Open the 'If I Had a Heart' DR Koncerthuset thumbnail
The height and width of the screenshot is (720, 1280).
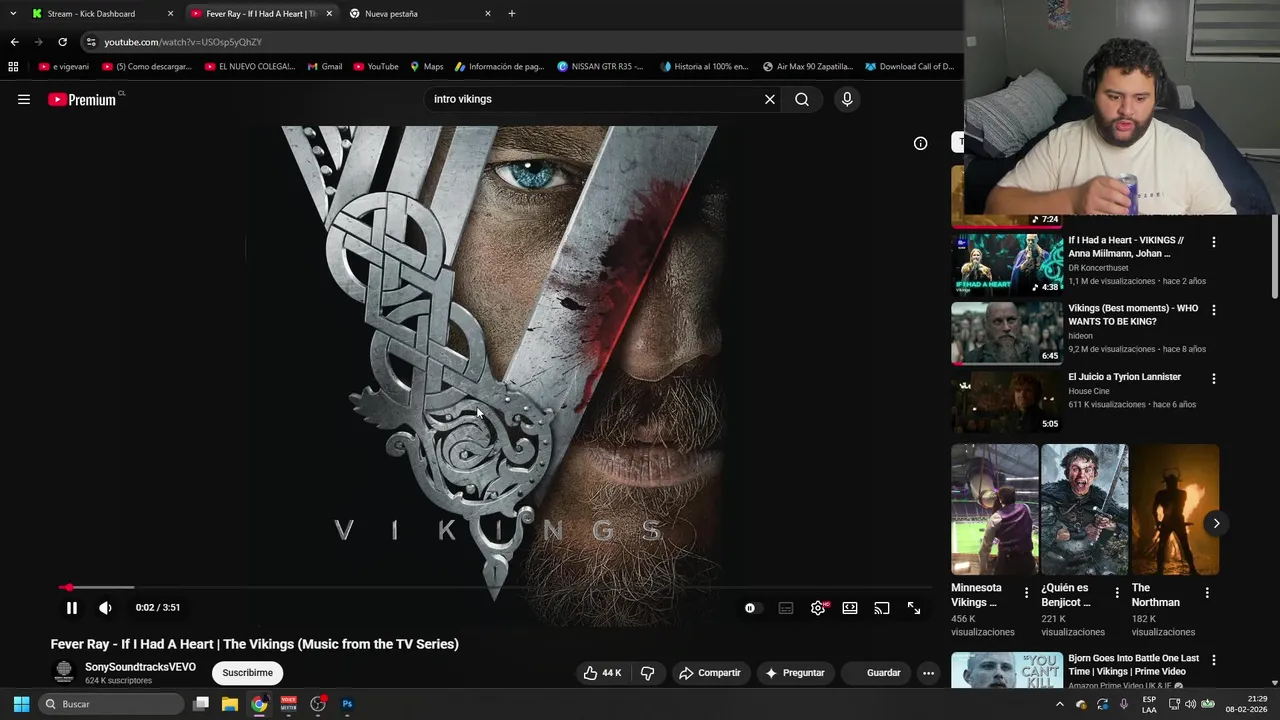coord(1007,264)
